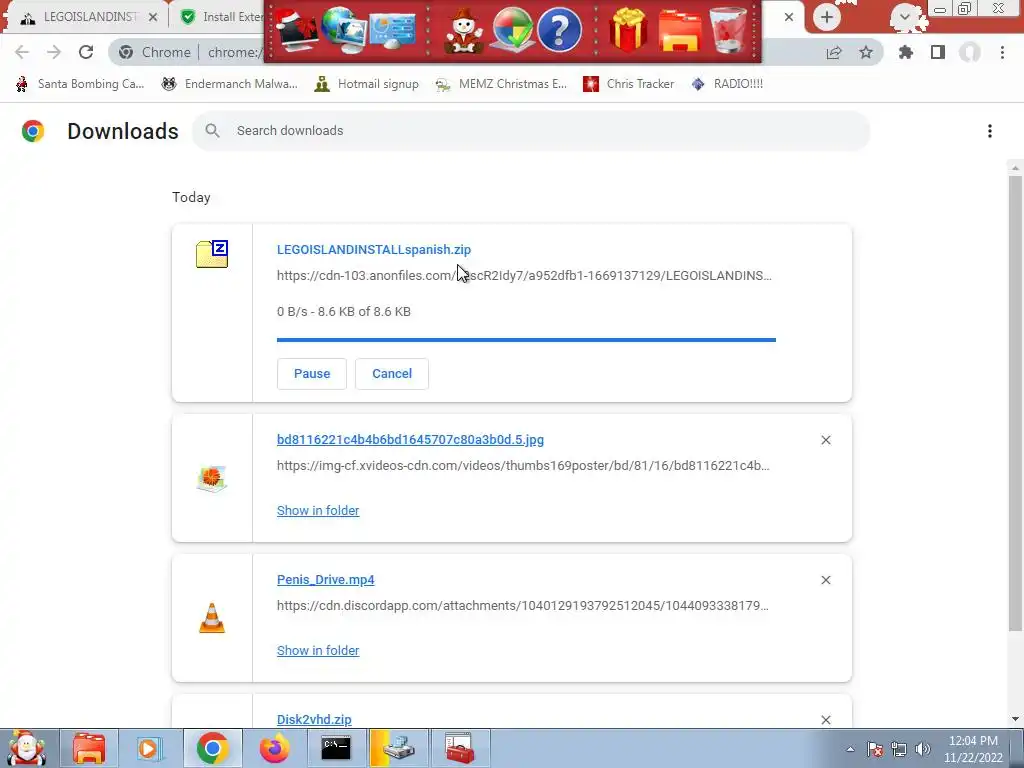Open the red folder dock icon
Image resolution: width=1024 pixels, height=768 pixels.
(680, 31)
